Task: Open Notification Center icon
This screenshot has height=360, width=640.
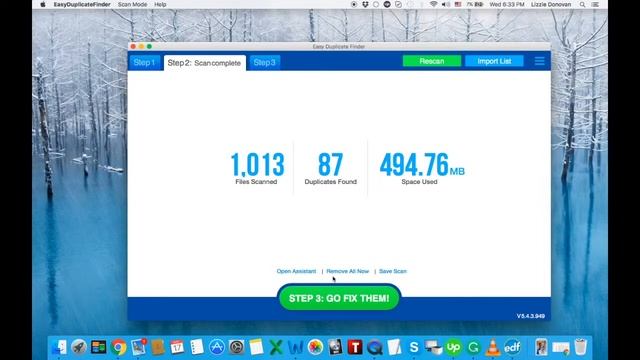Action: [x=595, y=4]
